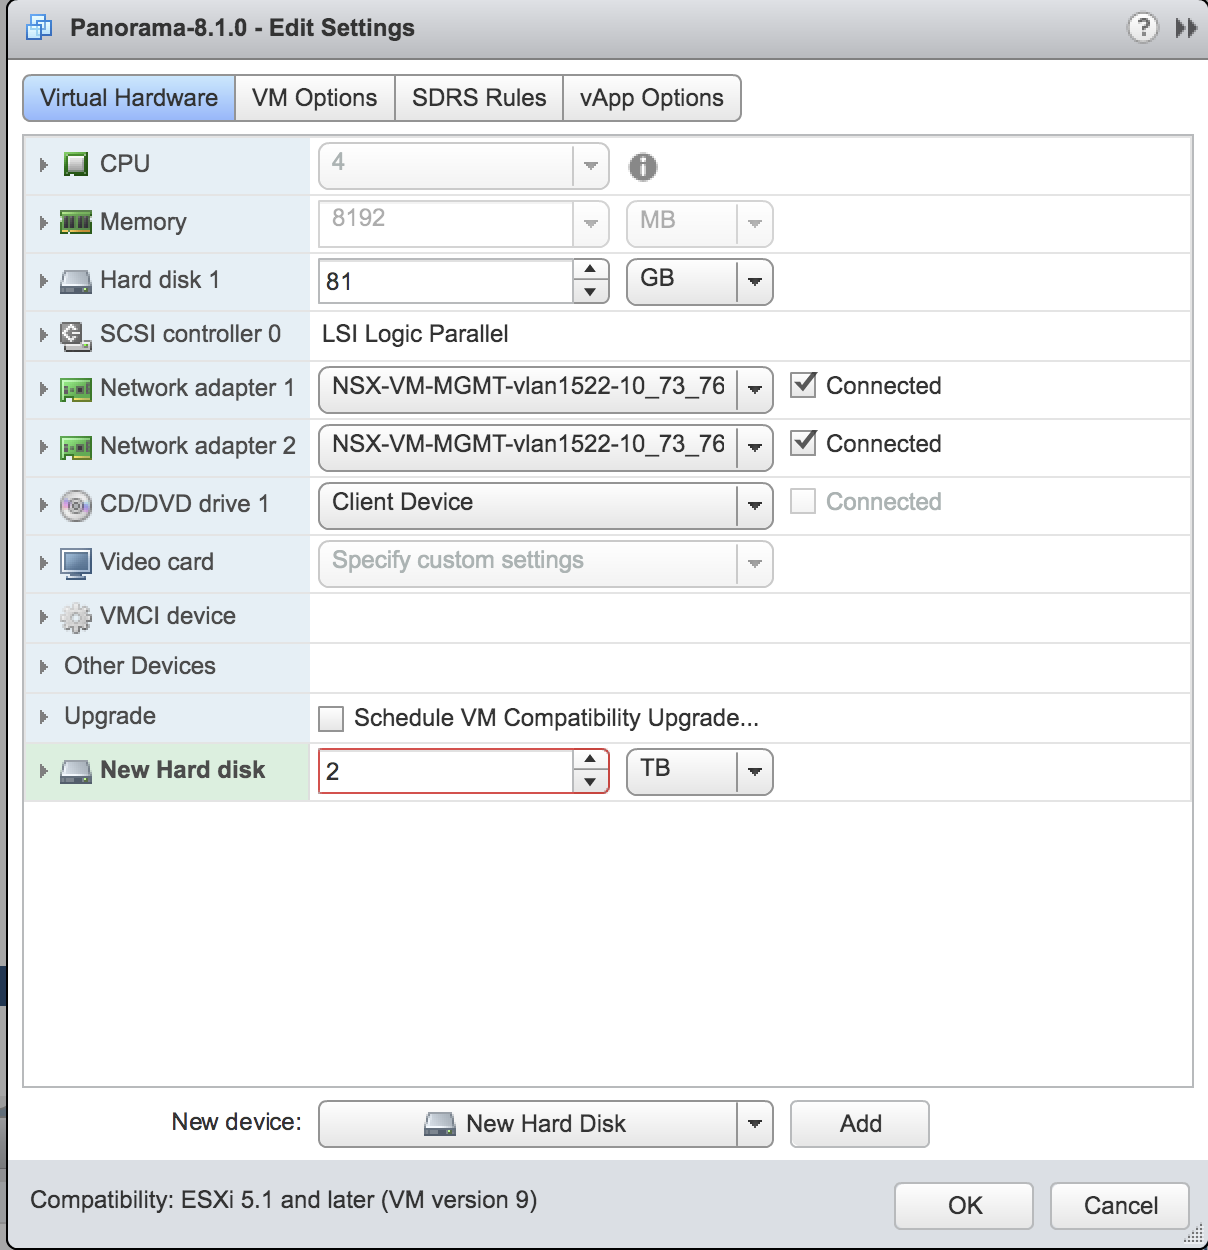Click the Network adapter 2 card icon
Viewport: 1208px width, 1250px height.
pyautogui.click(x=76, y=447)
